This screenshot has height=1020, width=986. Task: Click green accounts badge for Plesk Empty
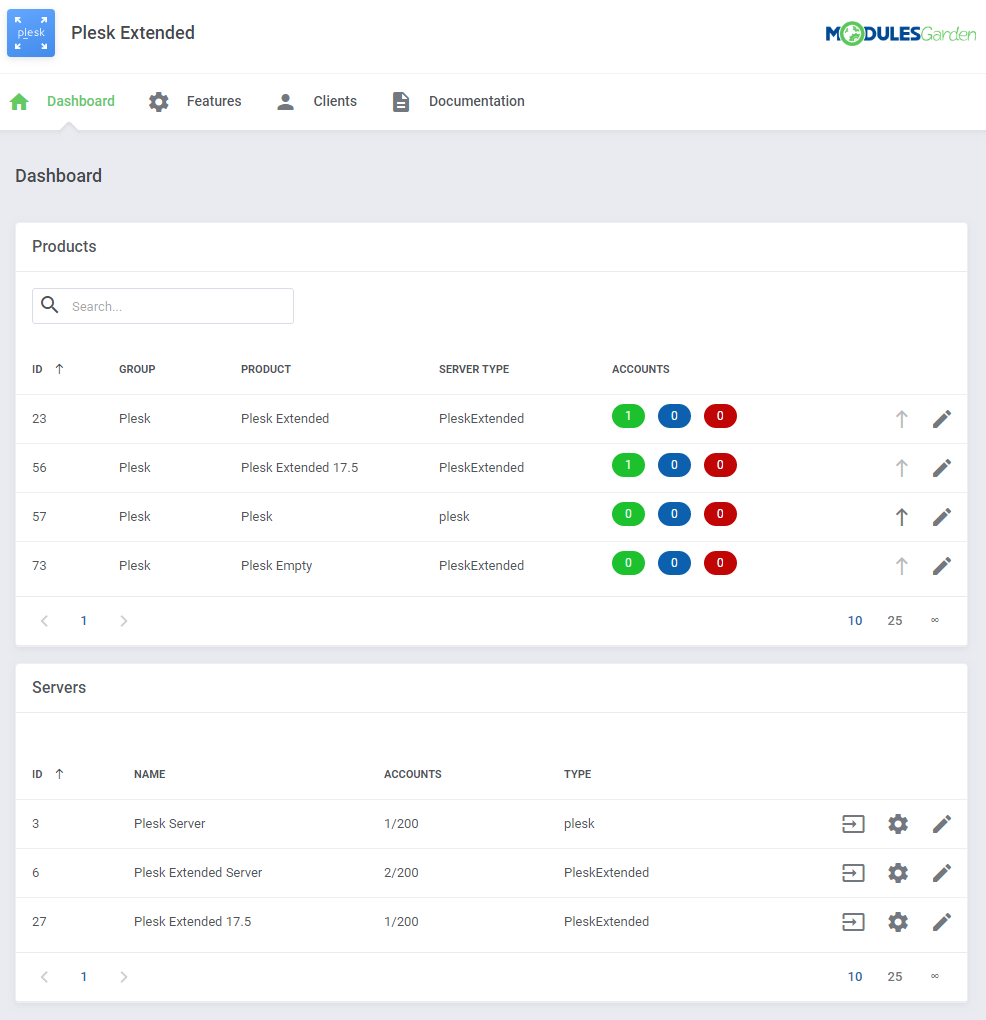click(x=628, y=563)
